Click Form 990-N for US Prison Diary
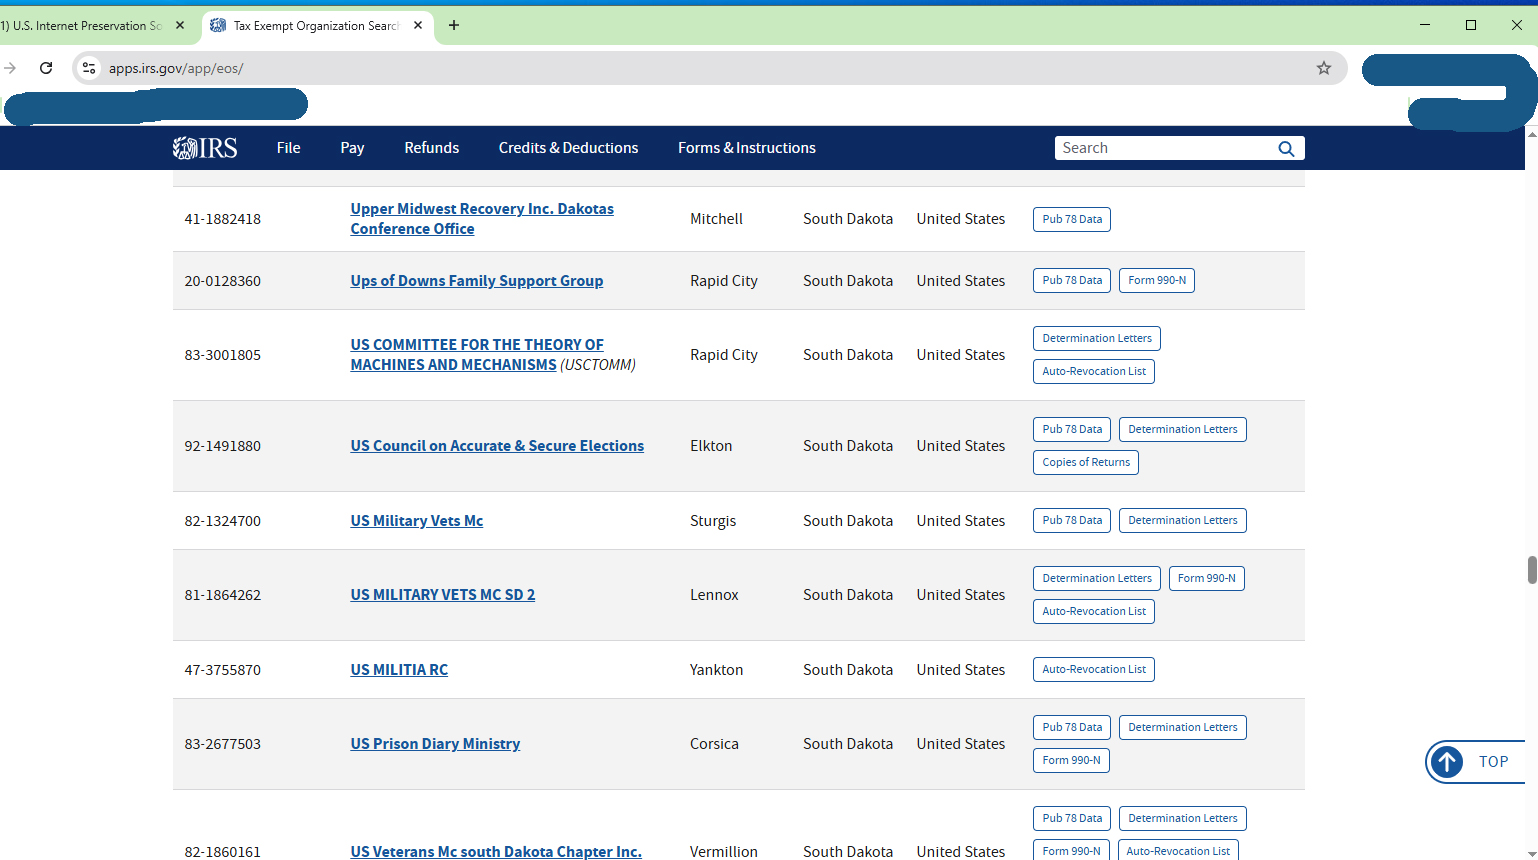This screenshot has height=860, width=1538. [x=1071, y=760]
